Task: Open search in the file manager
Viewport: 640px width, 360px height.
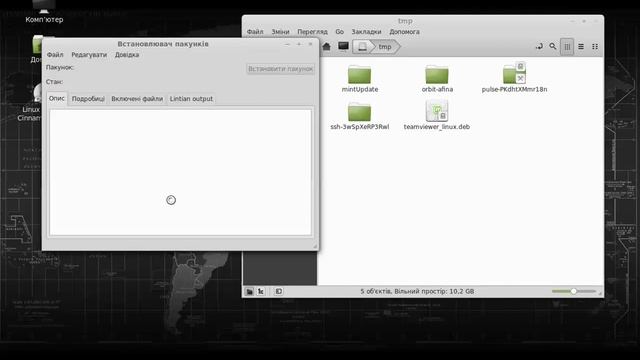Action: click(x=553, y=47)
